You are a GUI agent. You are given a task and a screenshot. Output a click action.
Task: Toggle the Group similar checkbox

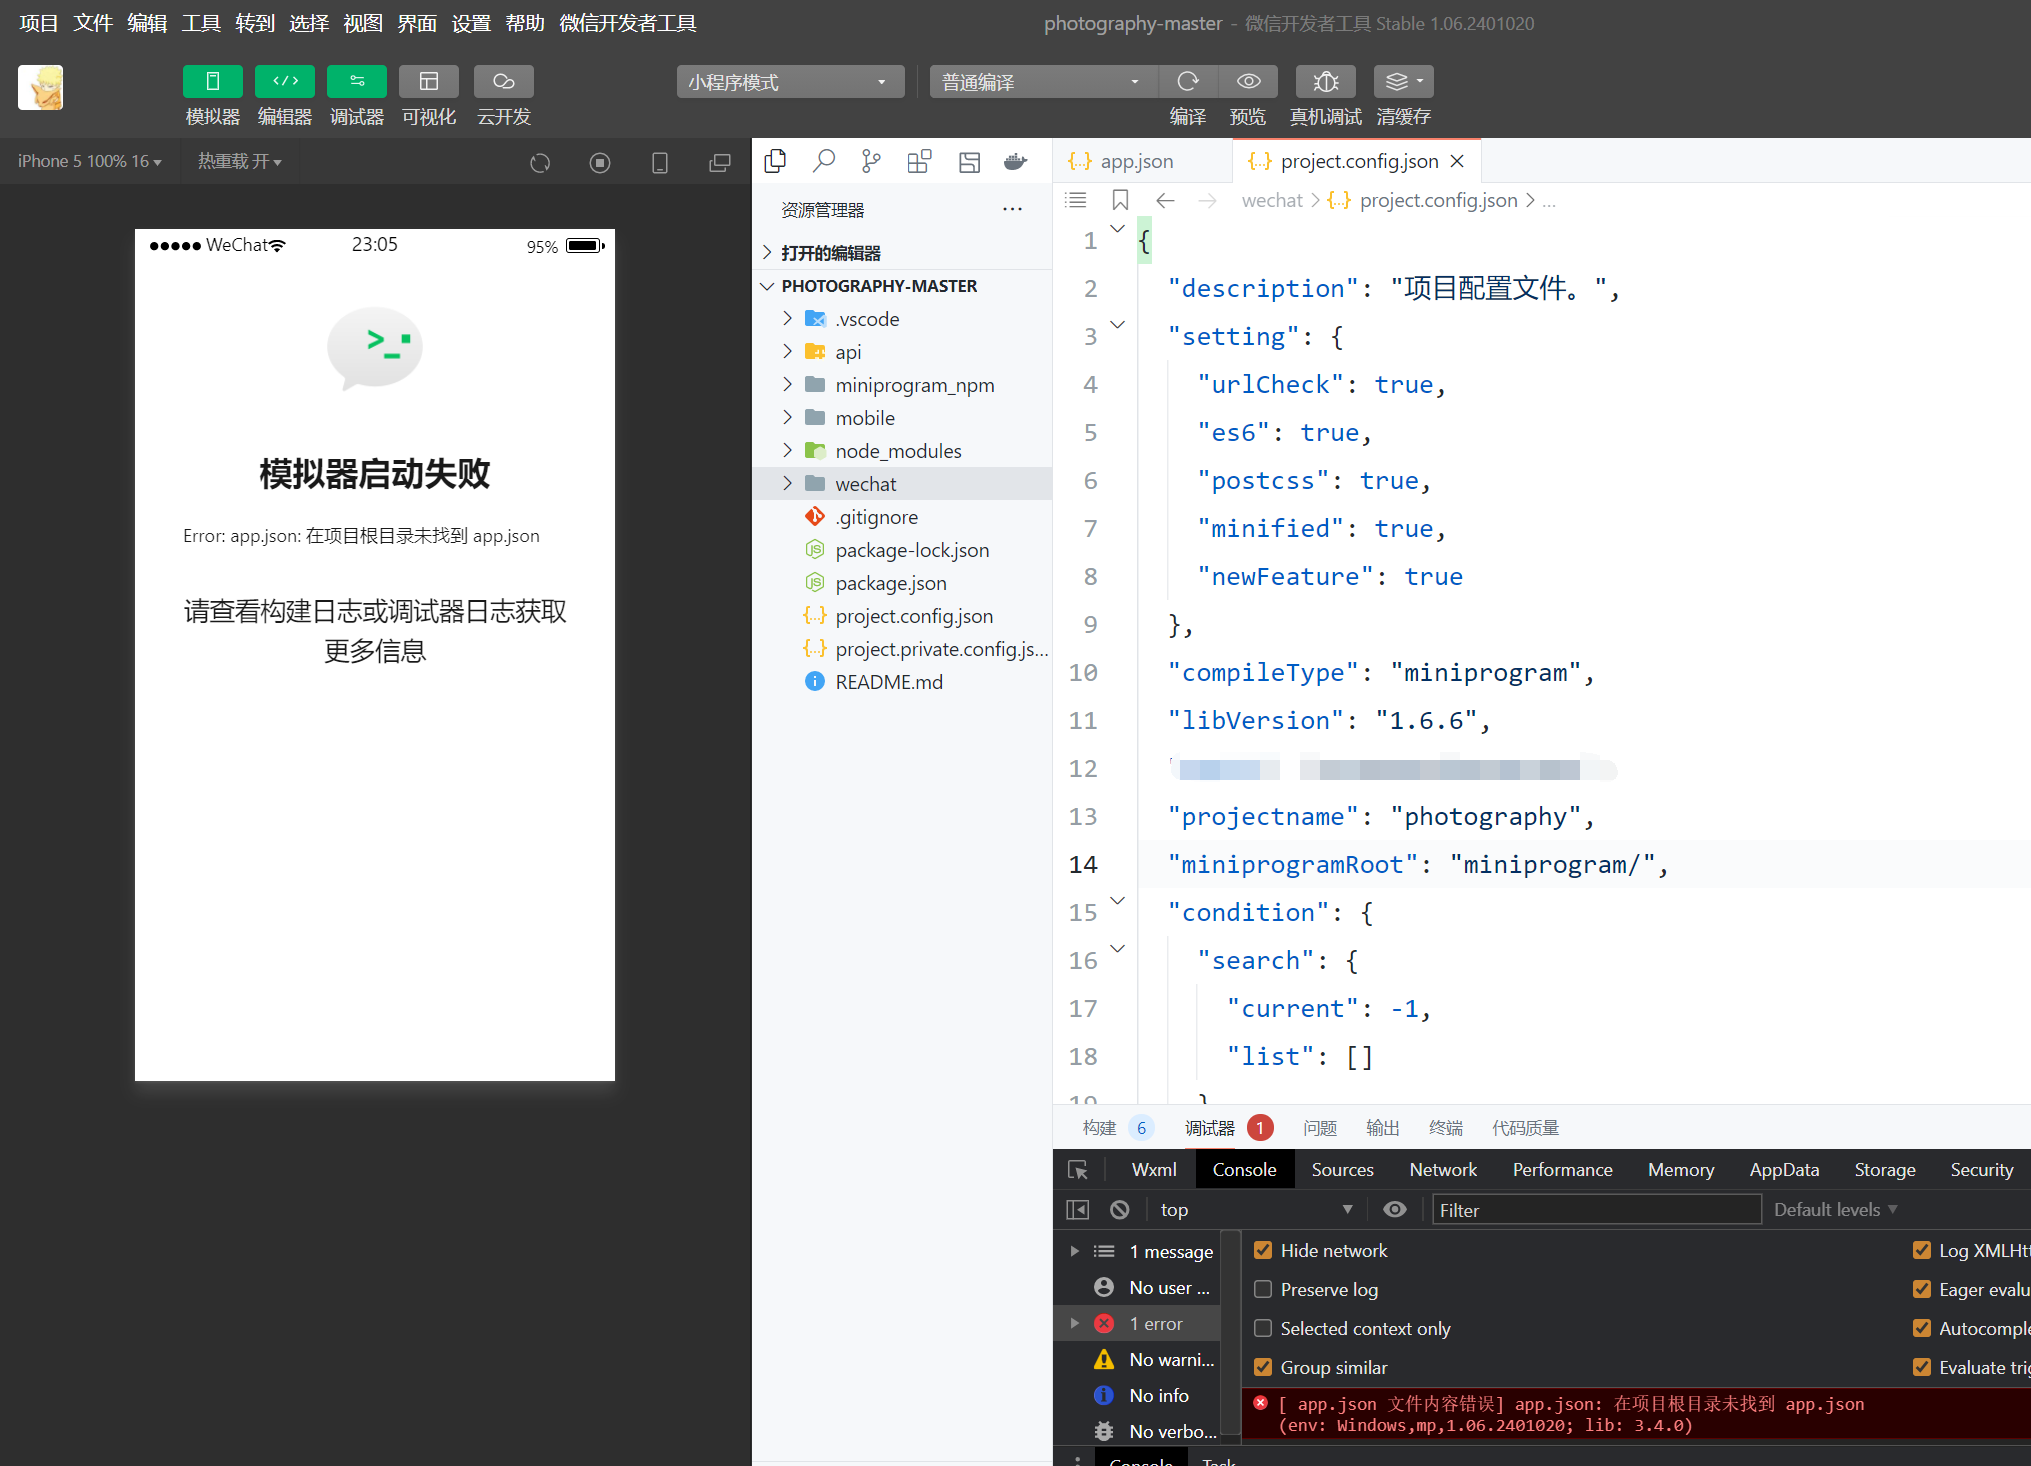(x=1263, y=1367)
